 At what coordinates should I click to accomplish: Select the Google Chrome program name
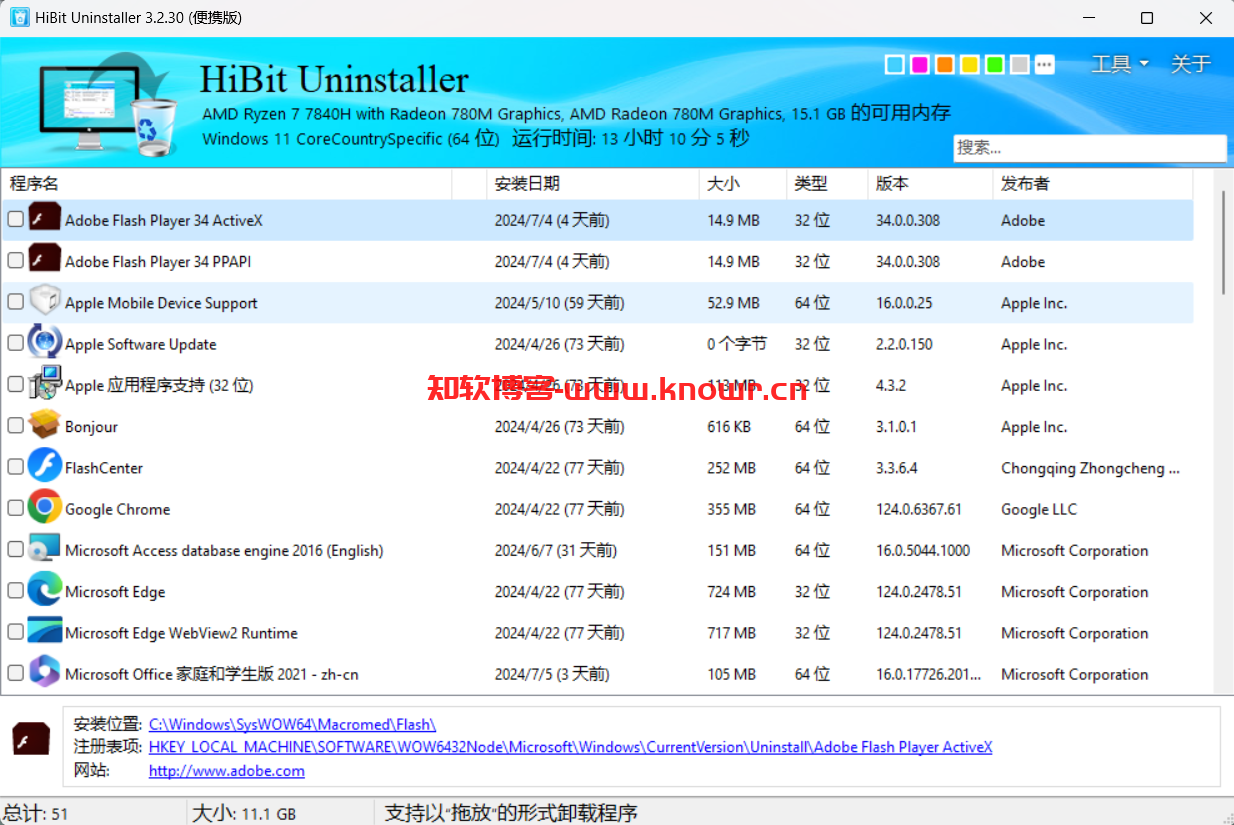pyautogui.click(x=117, y=509)
